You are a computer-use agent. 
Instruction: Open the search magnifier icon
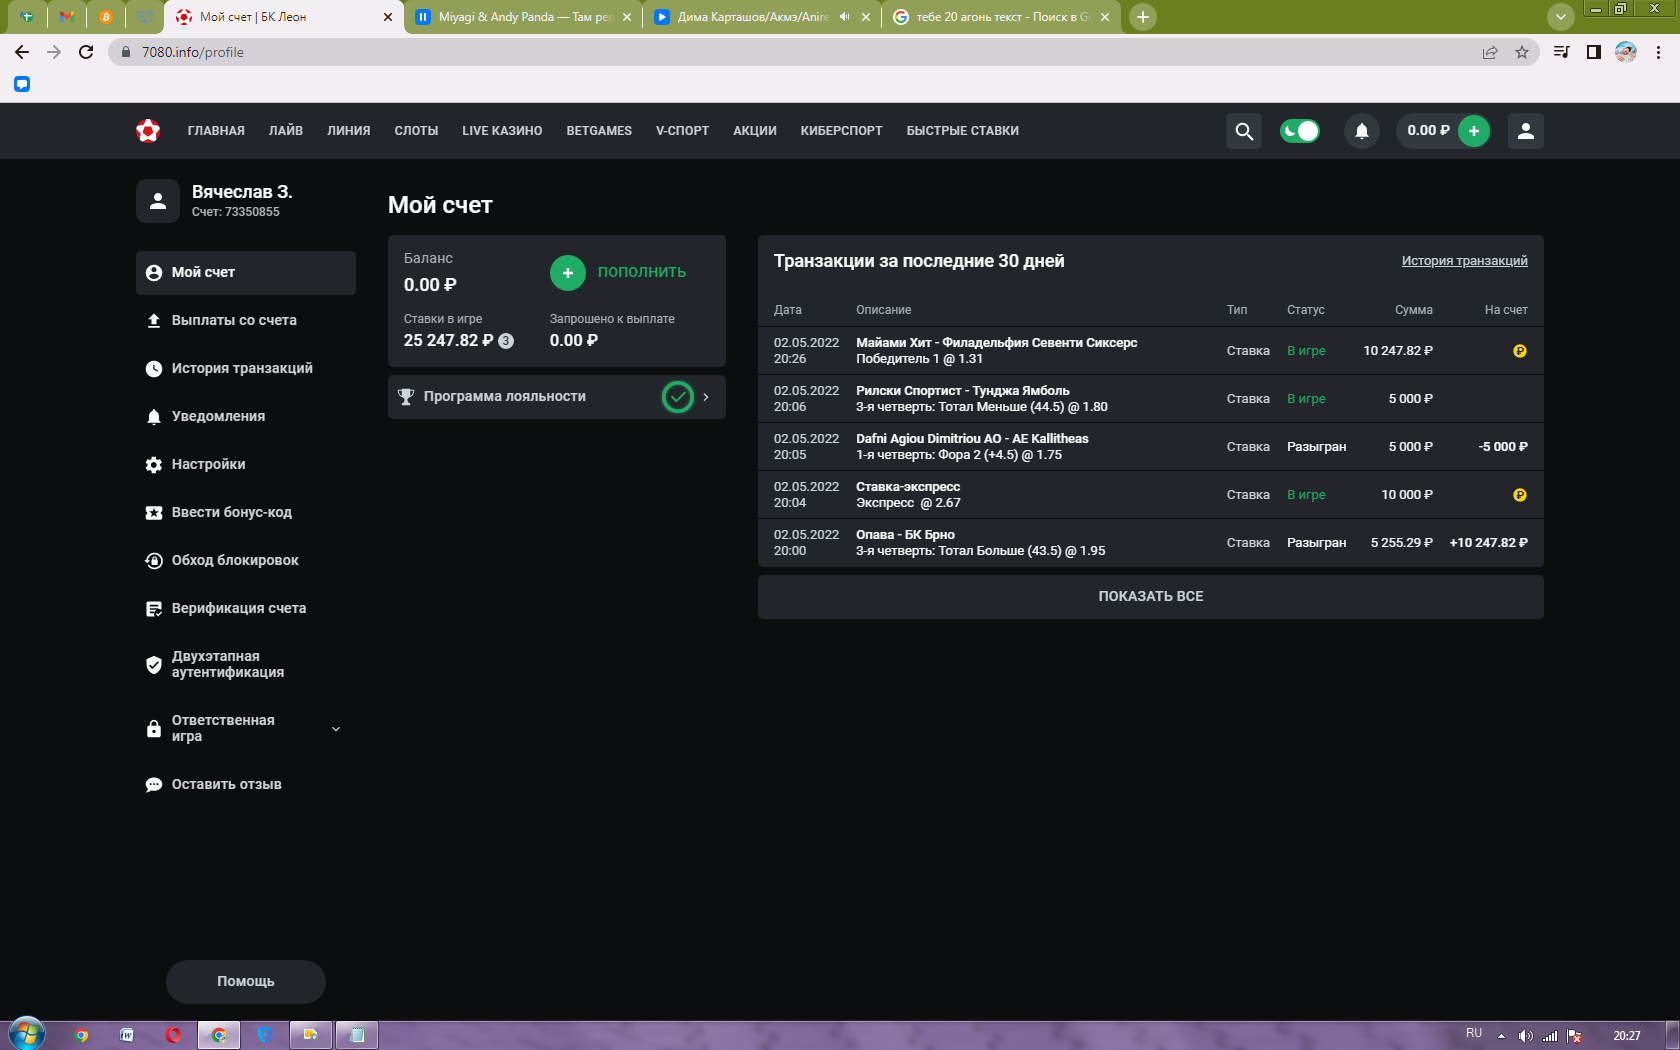point(1244,131)
